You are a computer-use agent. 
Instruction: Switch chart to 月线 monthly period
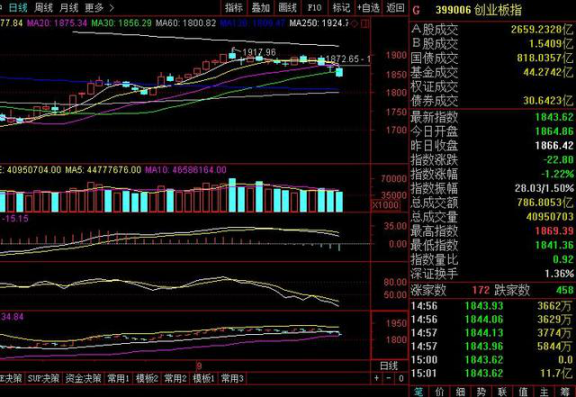(x=69, y=8)
